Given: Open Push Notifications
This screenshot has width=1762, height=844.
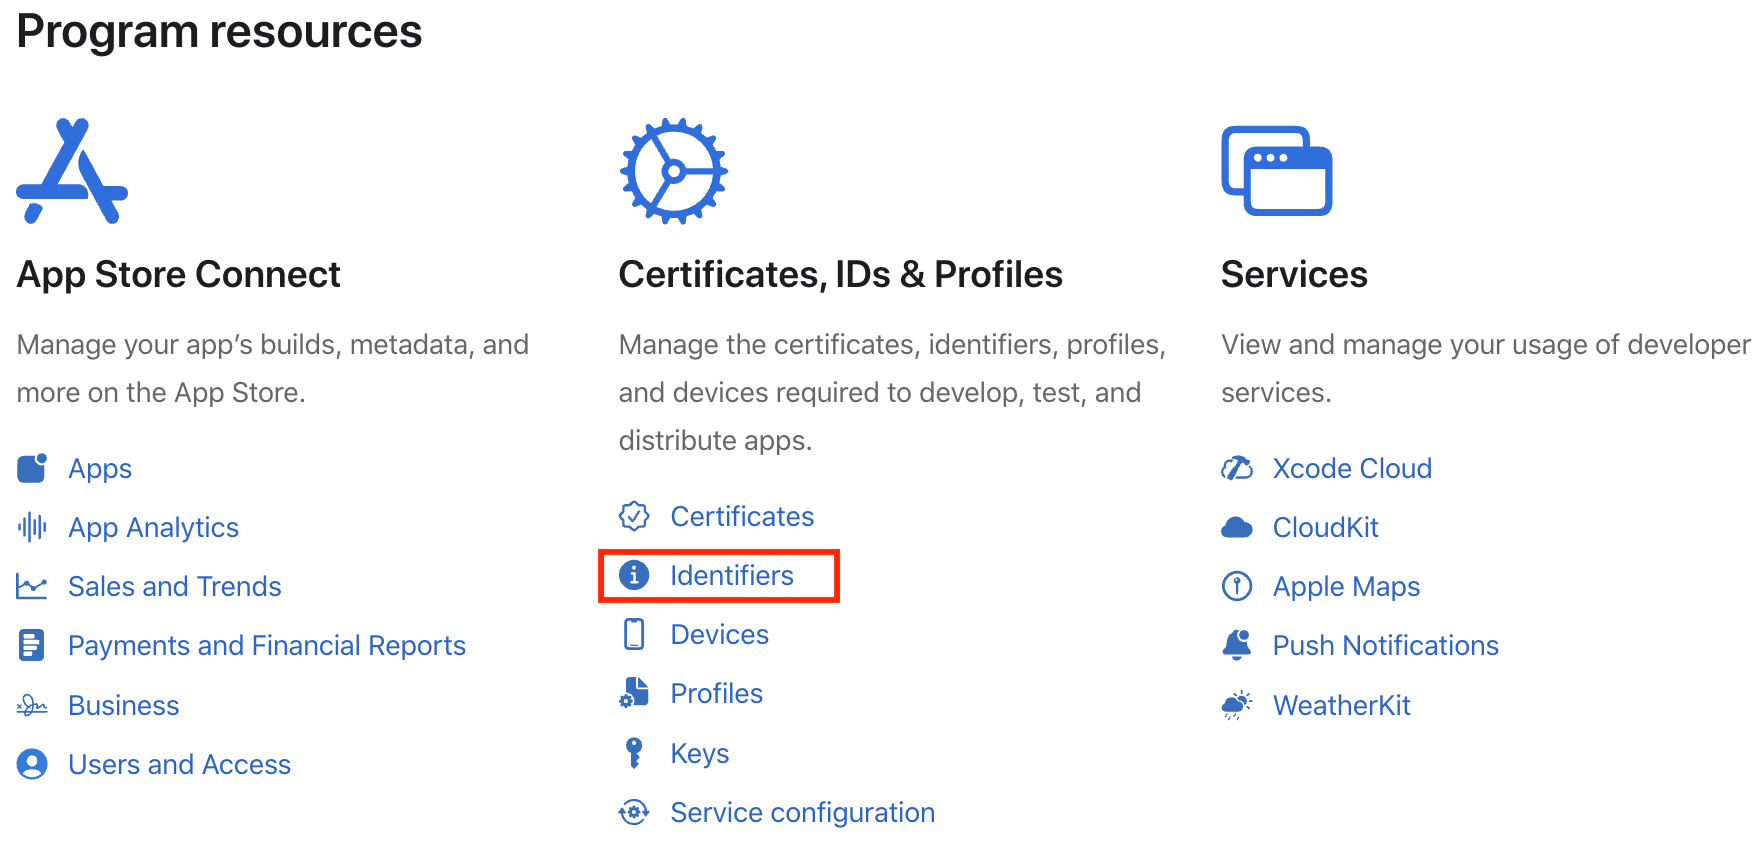Looking at the screenshot, I should pyautogui.click(x=1386, y=645).
